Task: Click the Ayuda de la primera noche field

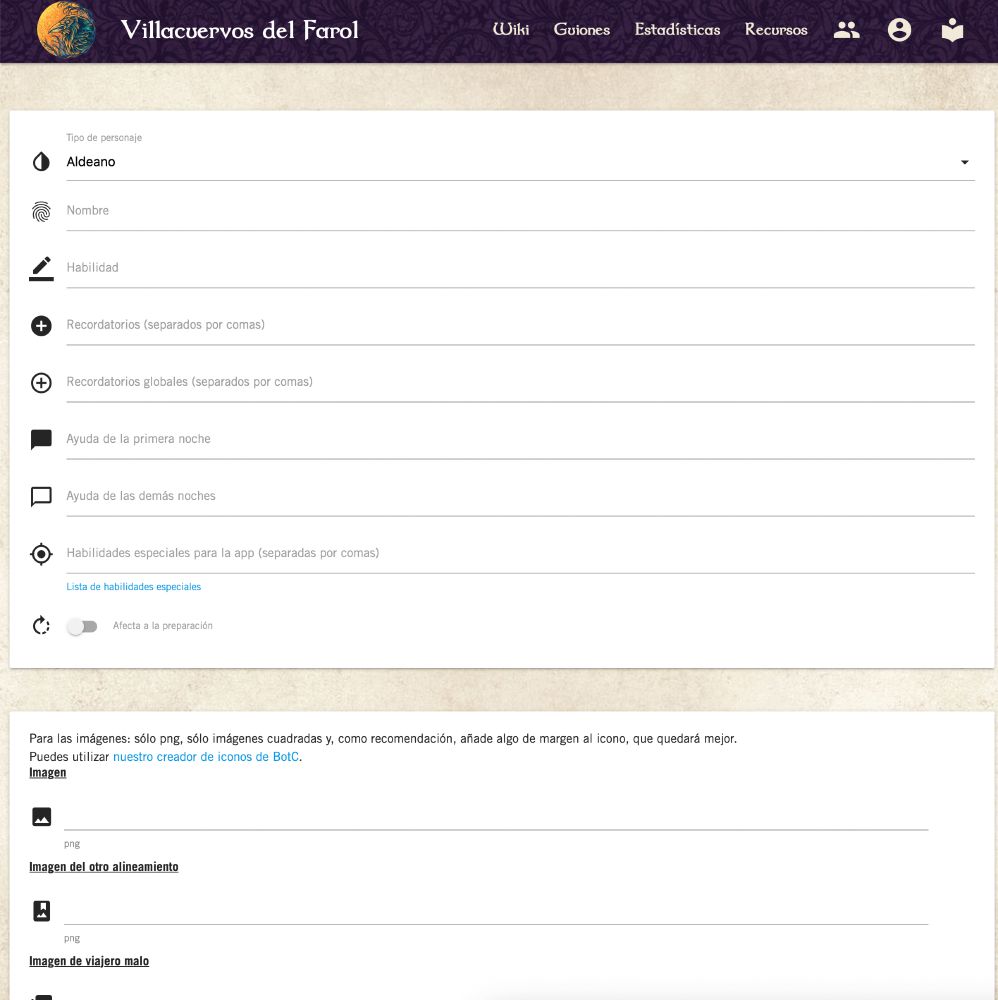Action: coord(520,439)
